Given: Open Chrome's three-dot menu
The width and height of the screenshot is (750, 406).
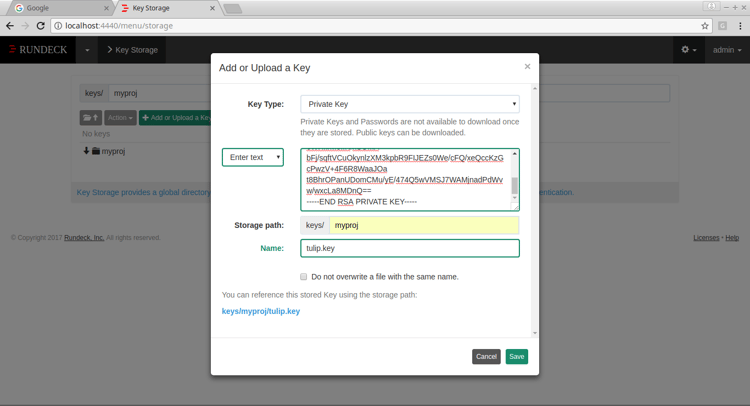Looking at the screenshot, I should coord(740,26).
